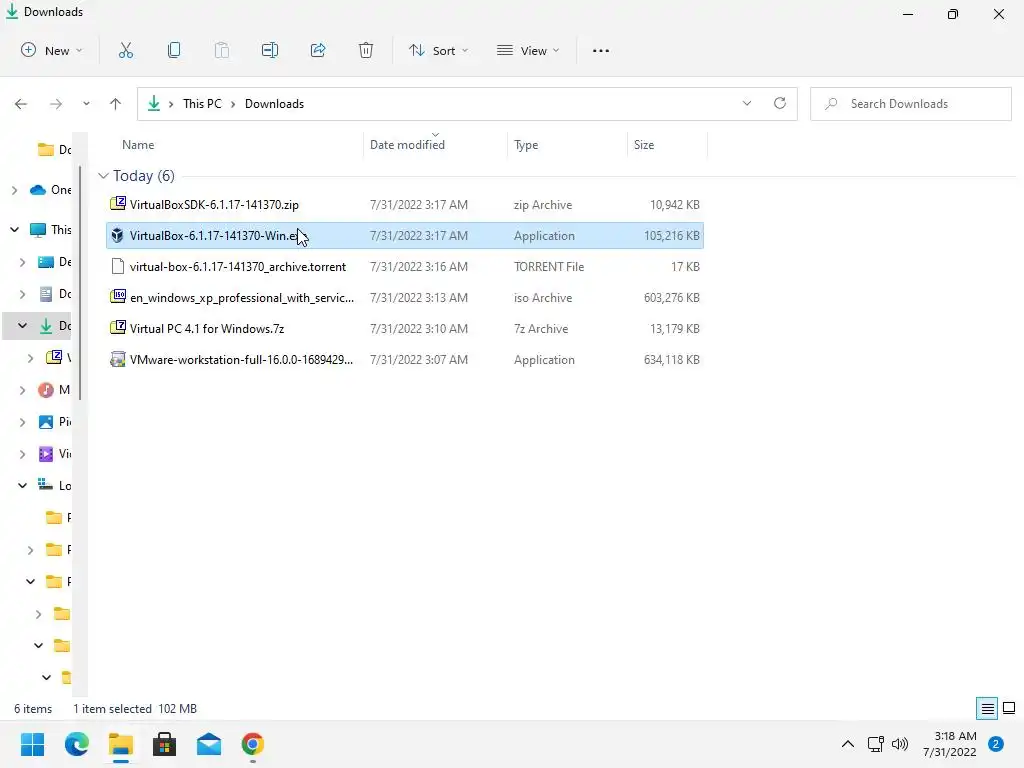Open clock showing 3:18 AM 7/31/2022
The height and width of the screenshot is (768, 1024).
point(950,744)
